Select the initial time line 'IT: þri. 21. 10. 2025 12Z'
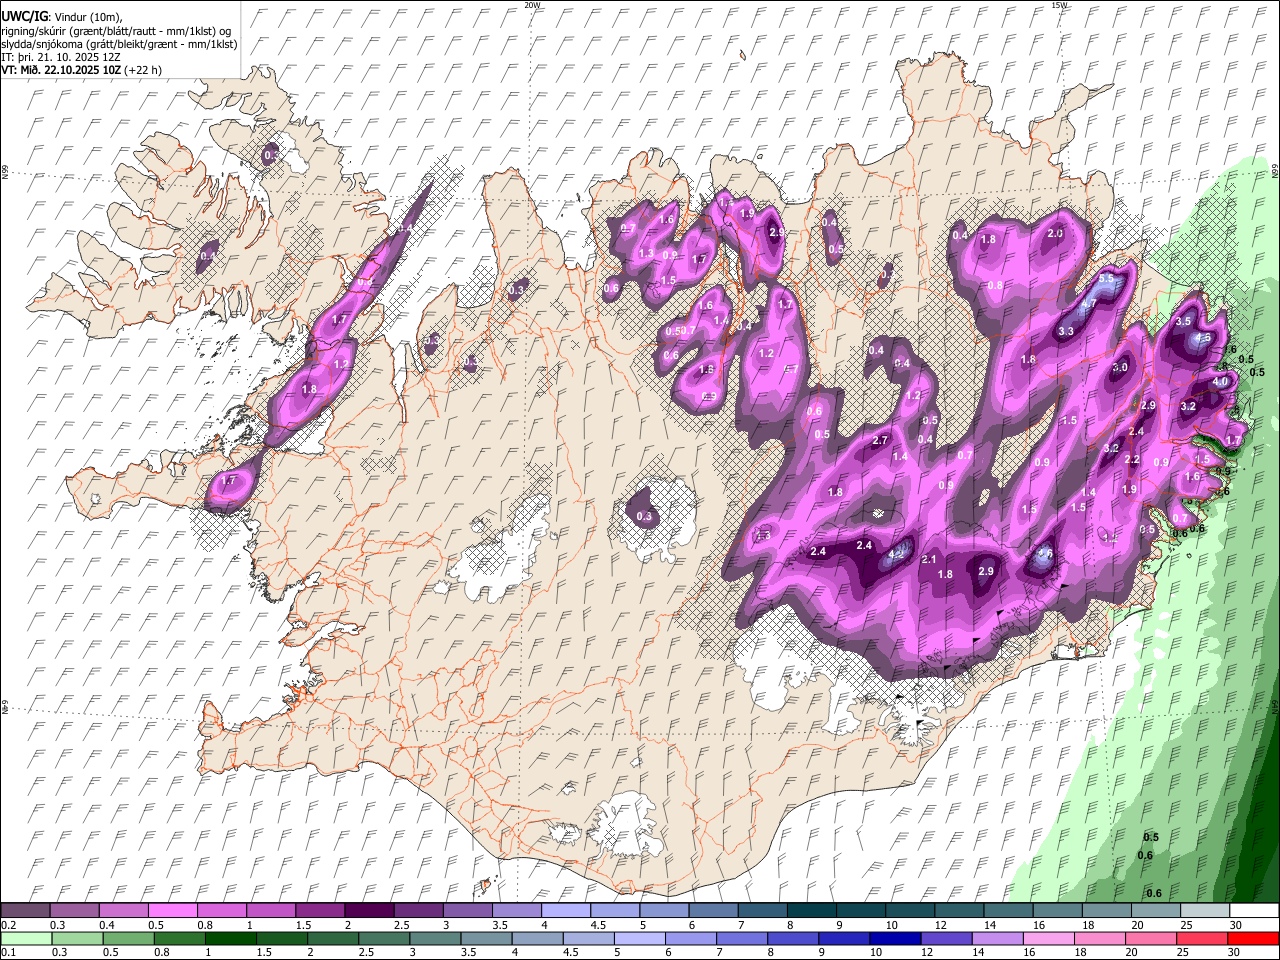Viewport: 1280px width, 960px height. [x=60, y=57]
